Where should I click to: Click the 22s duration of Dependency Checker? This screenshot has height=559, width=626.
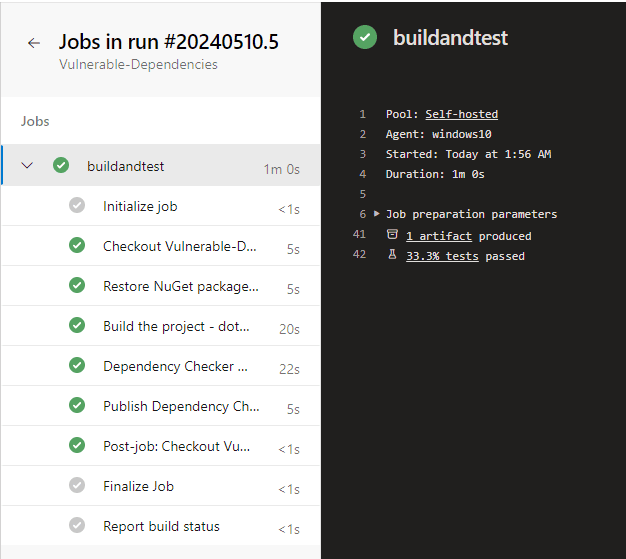(289, 369)
